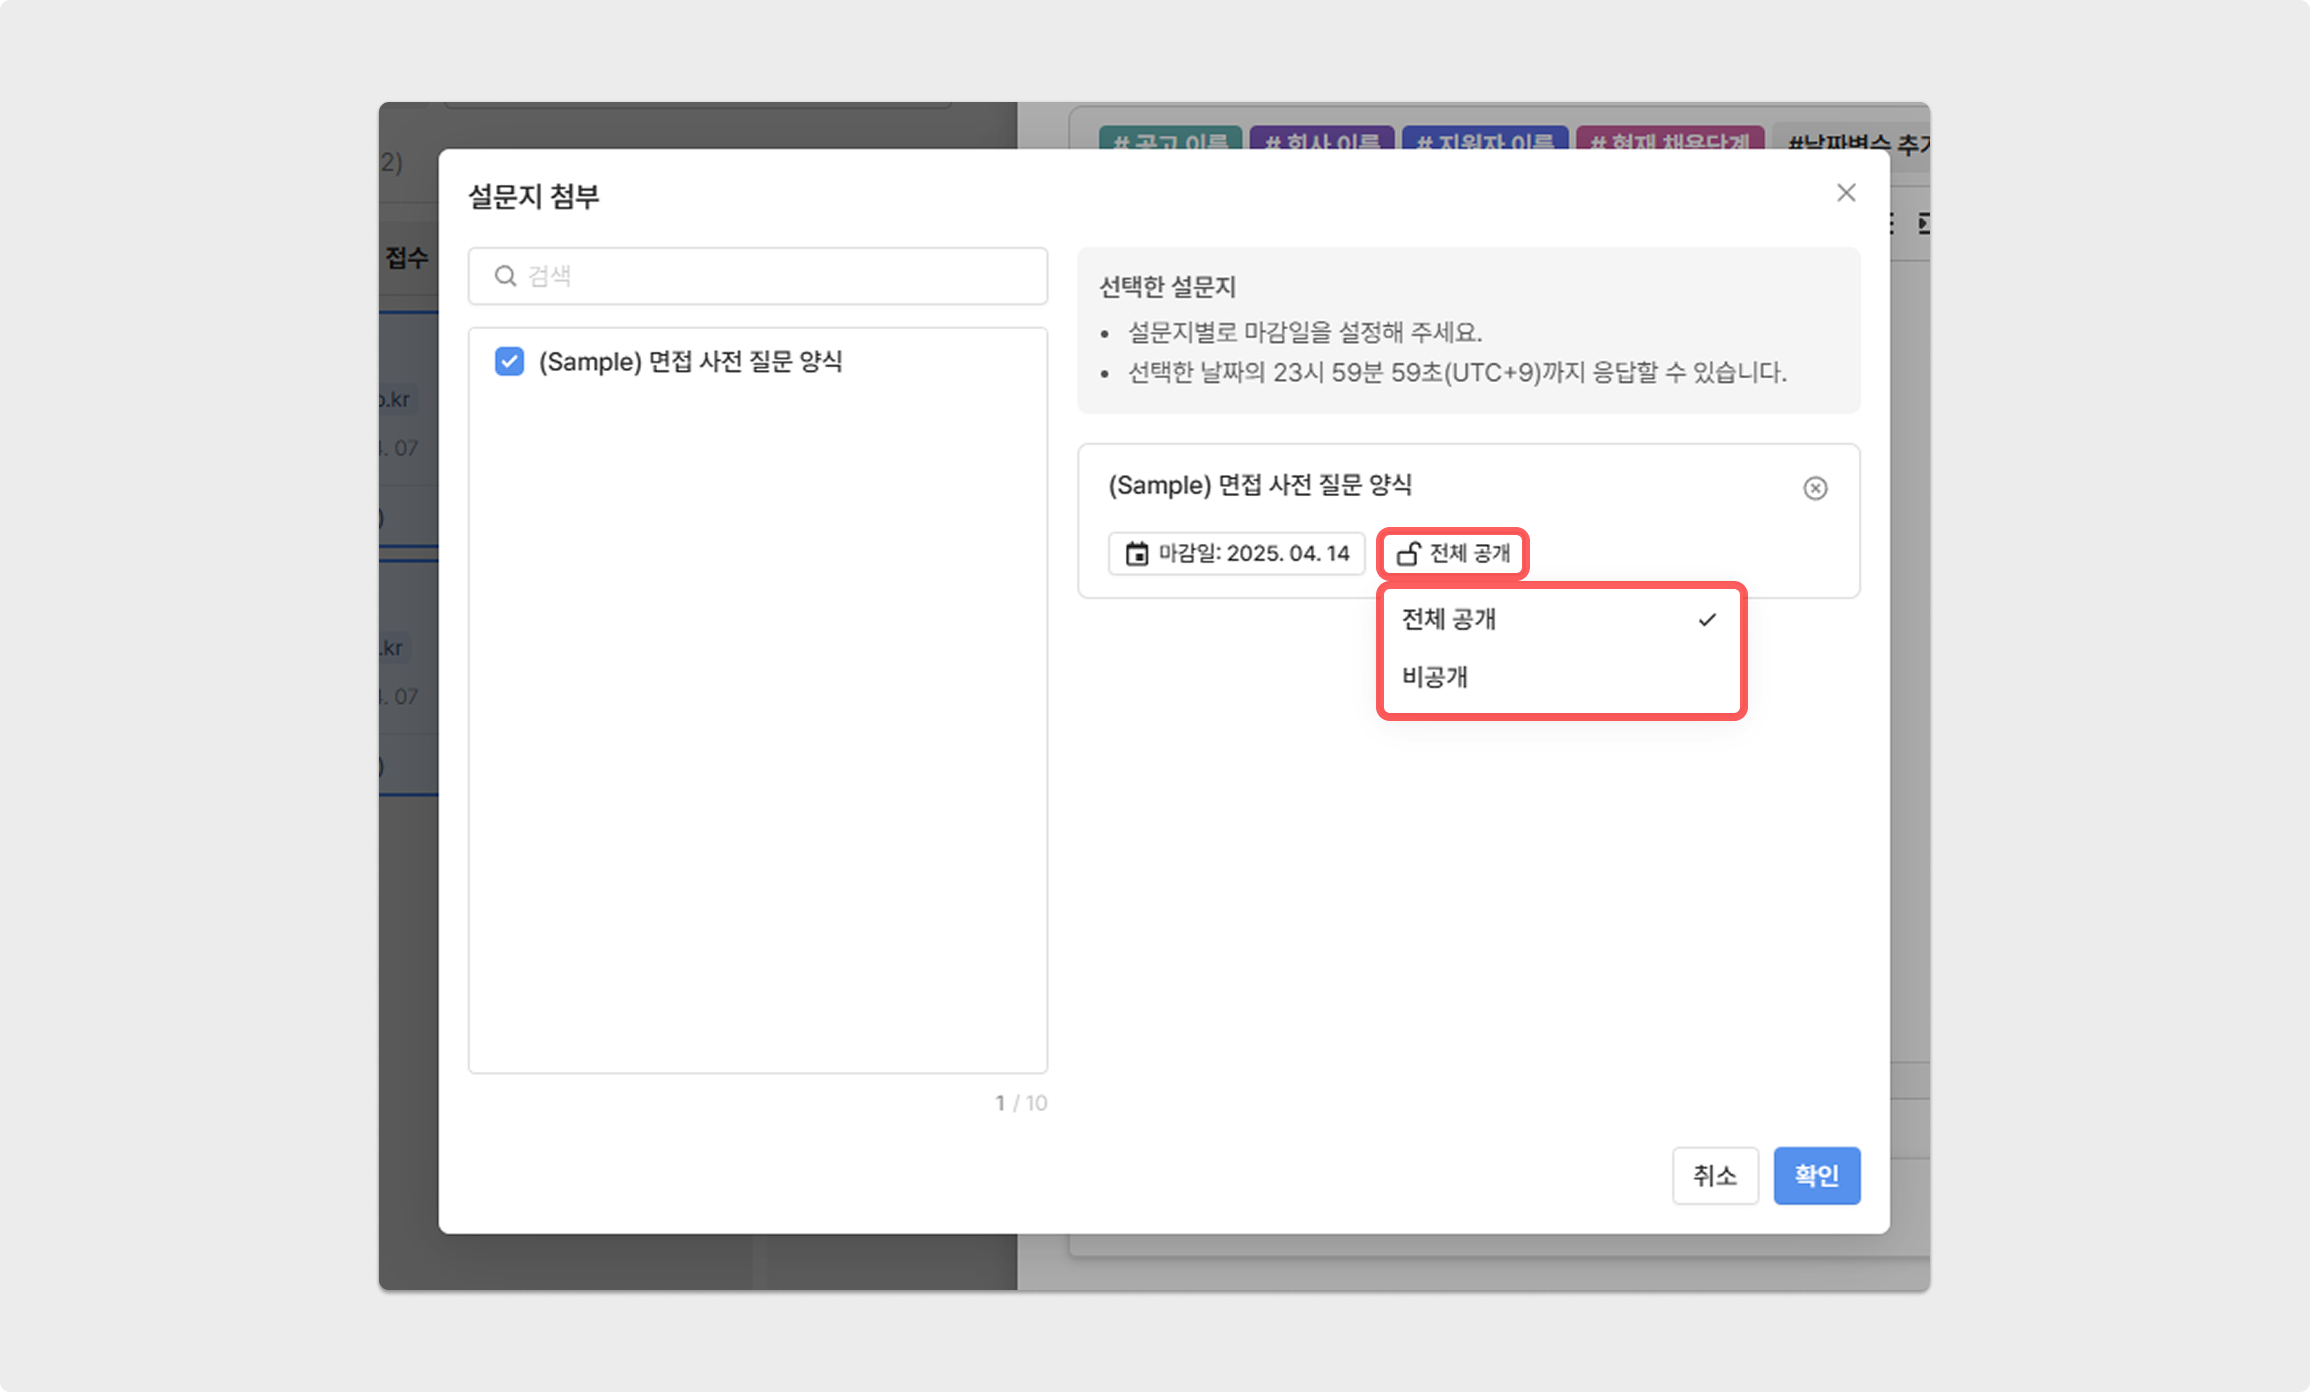Click the (Sample) 면접 사전 질문 양식 list label
The height and width of the screenshot is (1392, 2310).
(690, 362)
